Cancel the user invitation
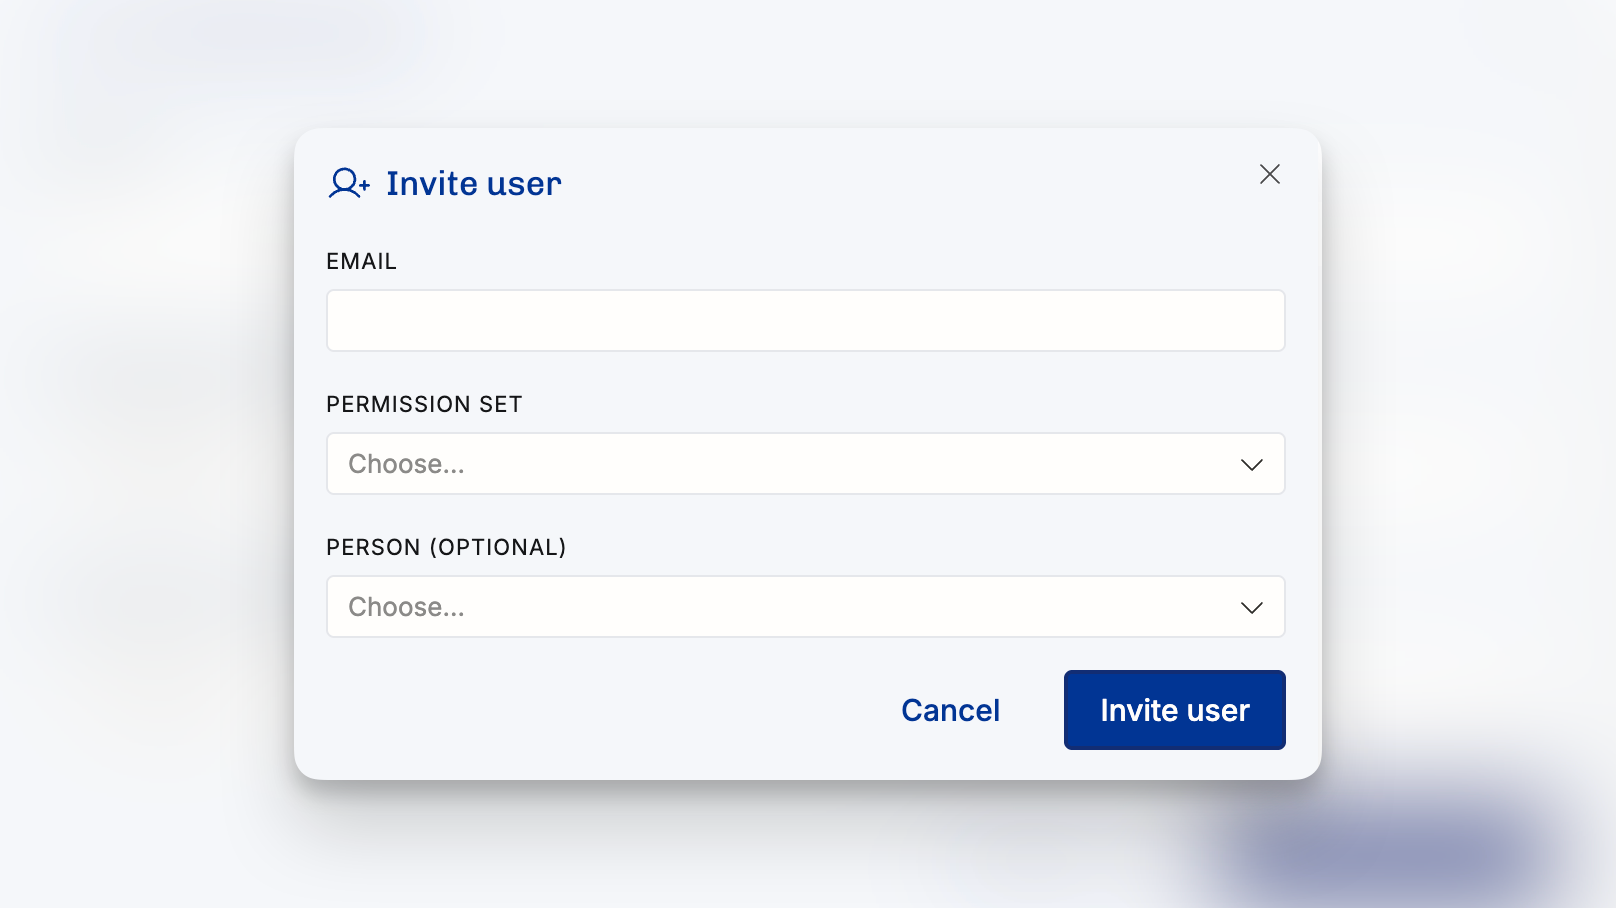The image size is (1616, 908). [950, 710]
